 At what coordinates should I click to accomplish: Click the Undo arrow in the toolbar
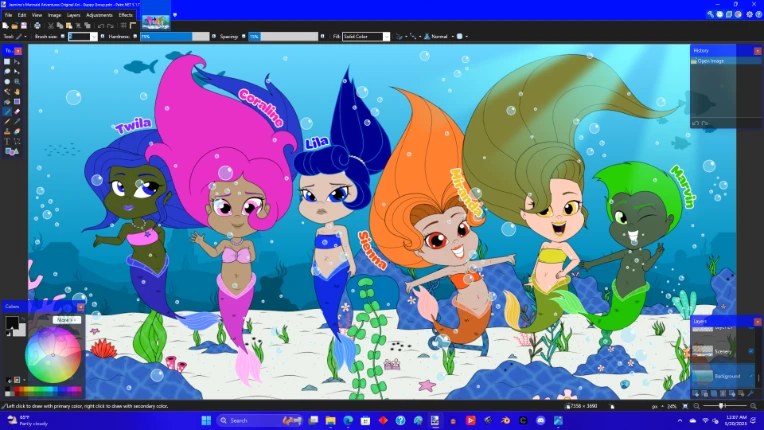point(101,26)
